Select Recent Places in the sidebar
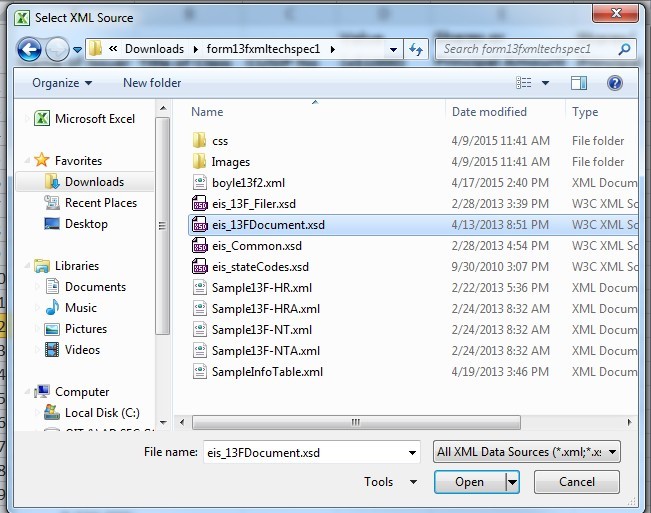 91,203
